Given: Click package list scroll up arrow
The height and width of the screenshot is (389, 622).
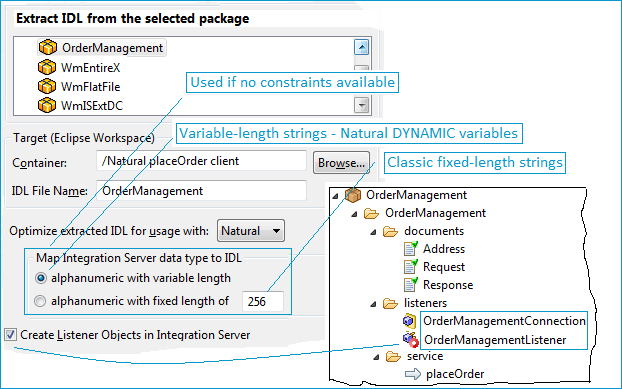Looking at the screenshot, I should pyautogui.click(x=361, y=47).
